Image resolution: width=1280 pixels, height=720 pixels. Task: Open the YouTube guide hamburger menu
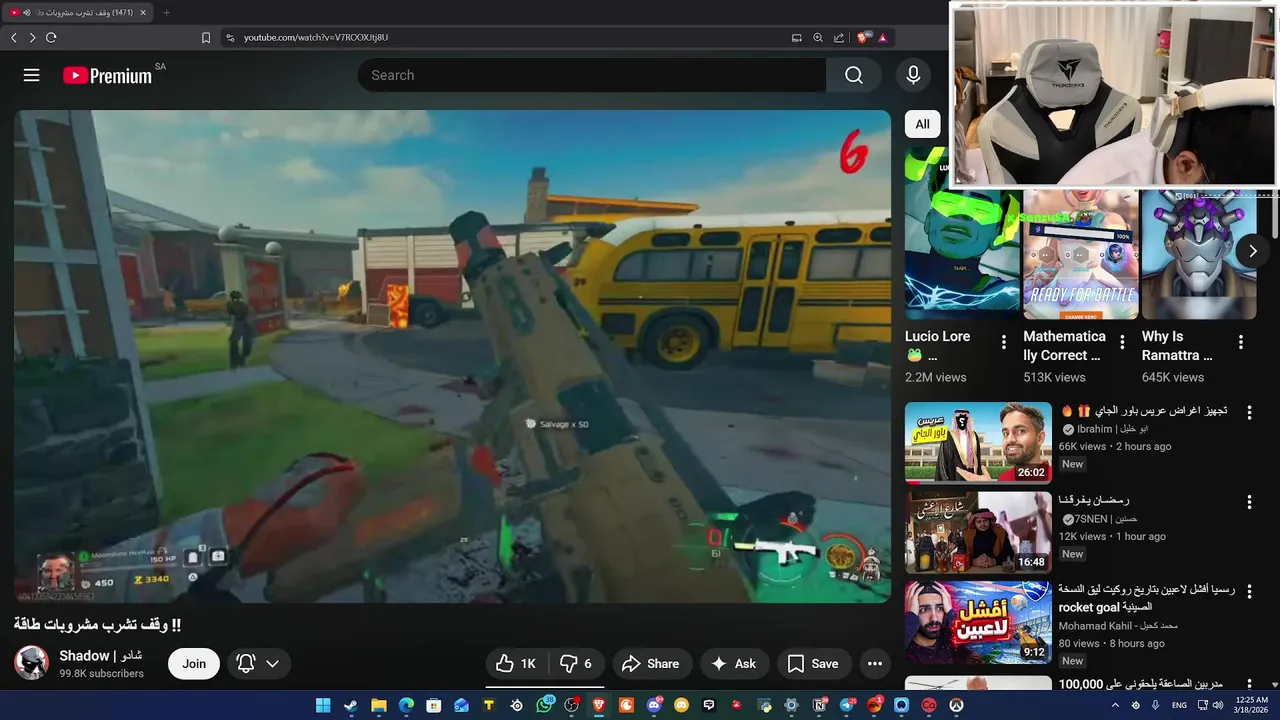(x=31, y=75)
